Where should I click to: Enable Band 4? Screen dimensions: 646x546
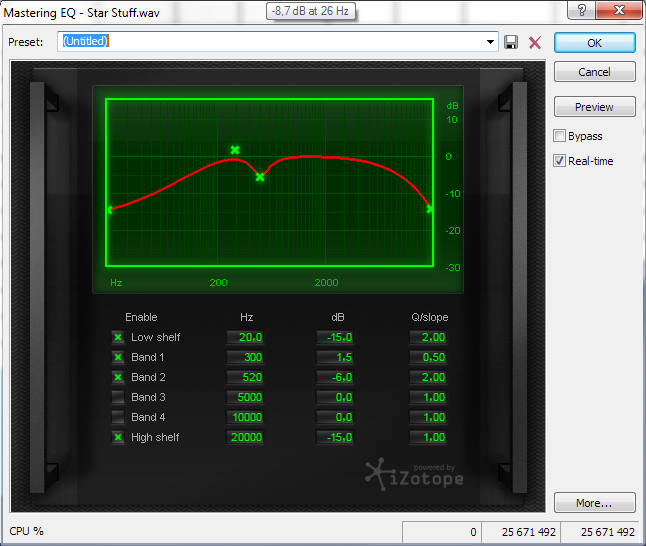tap(118, 417)
